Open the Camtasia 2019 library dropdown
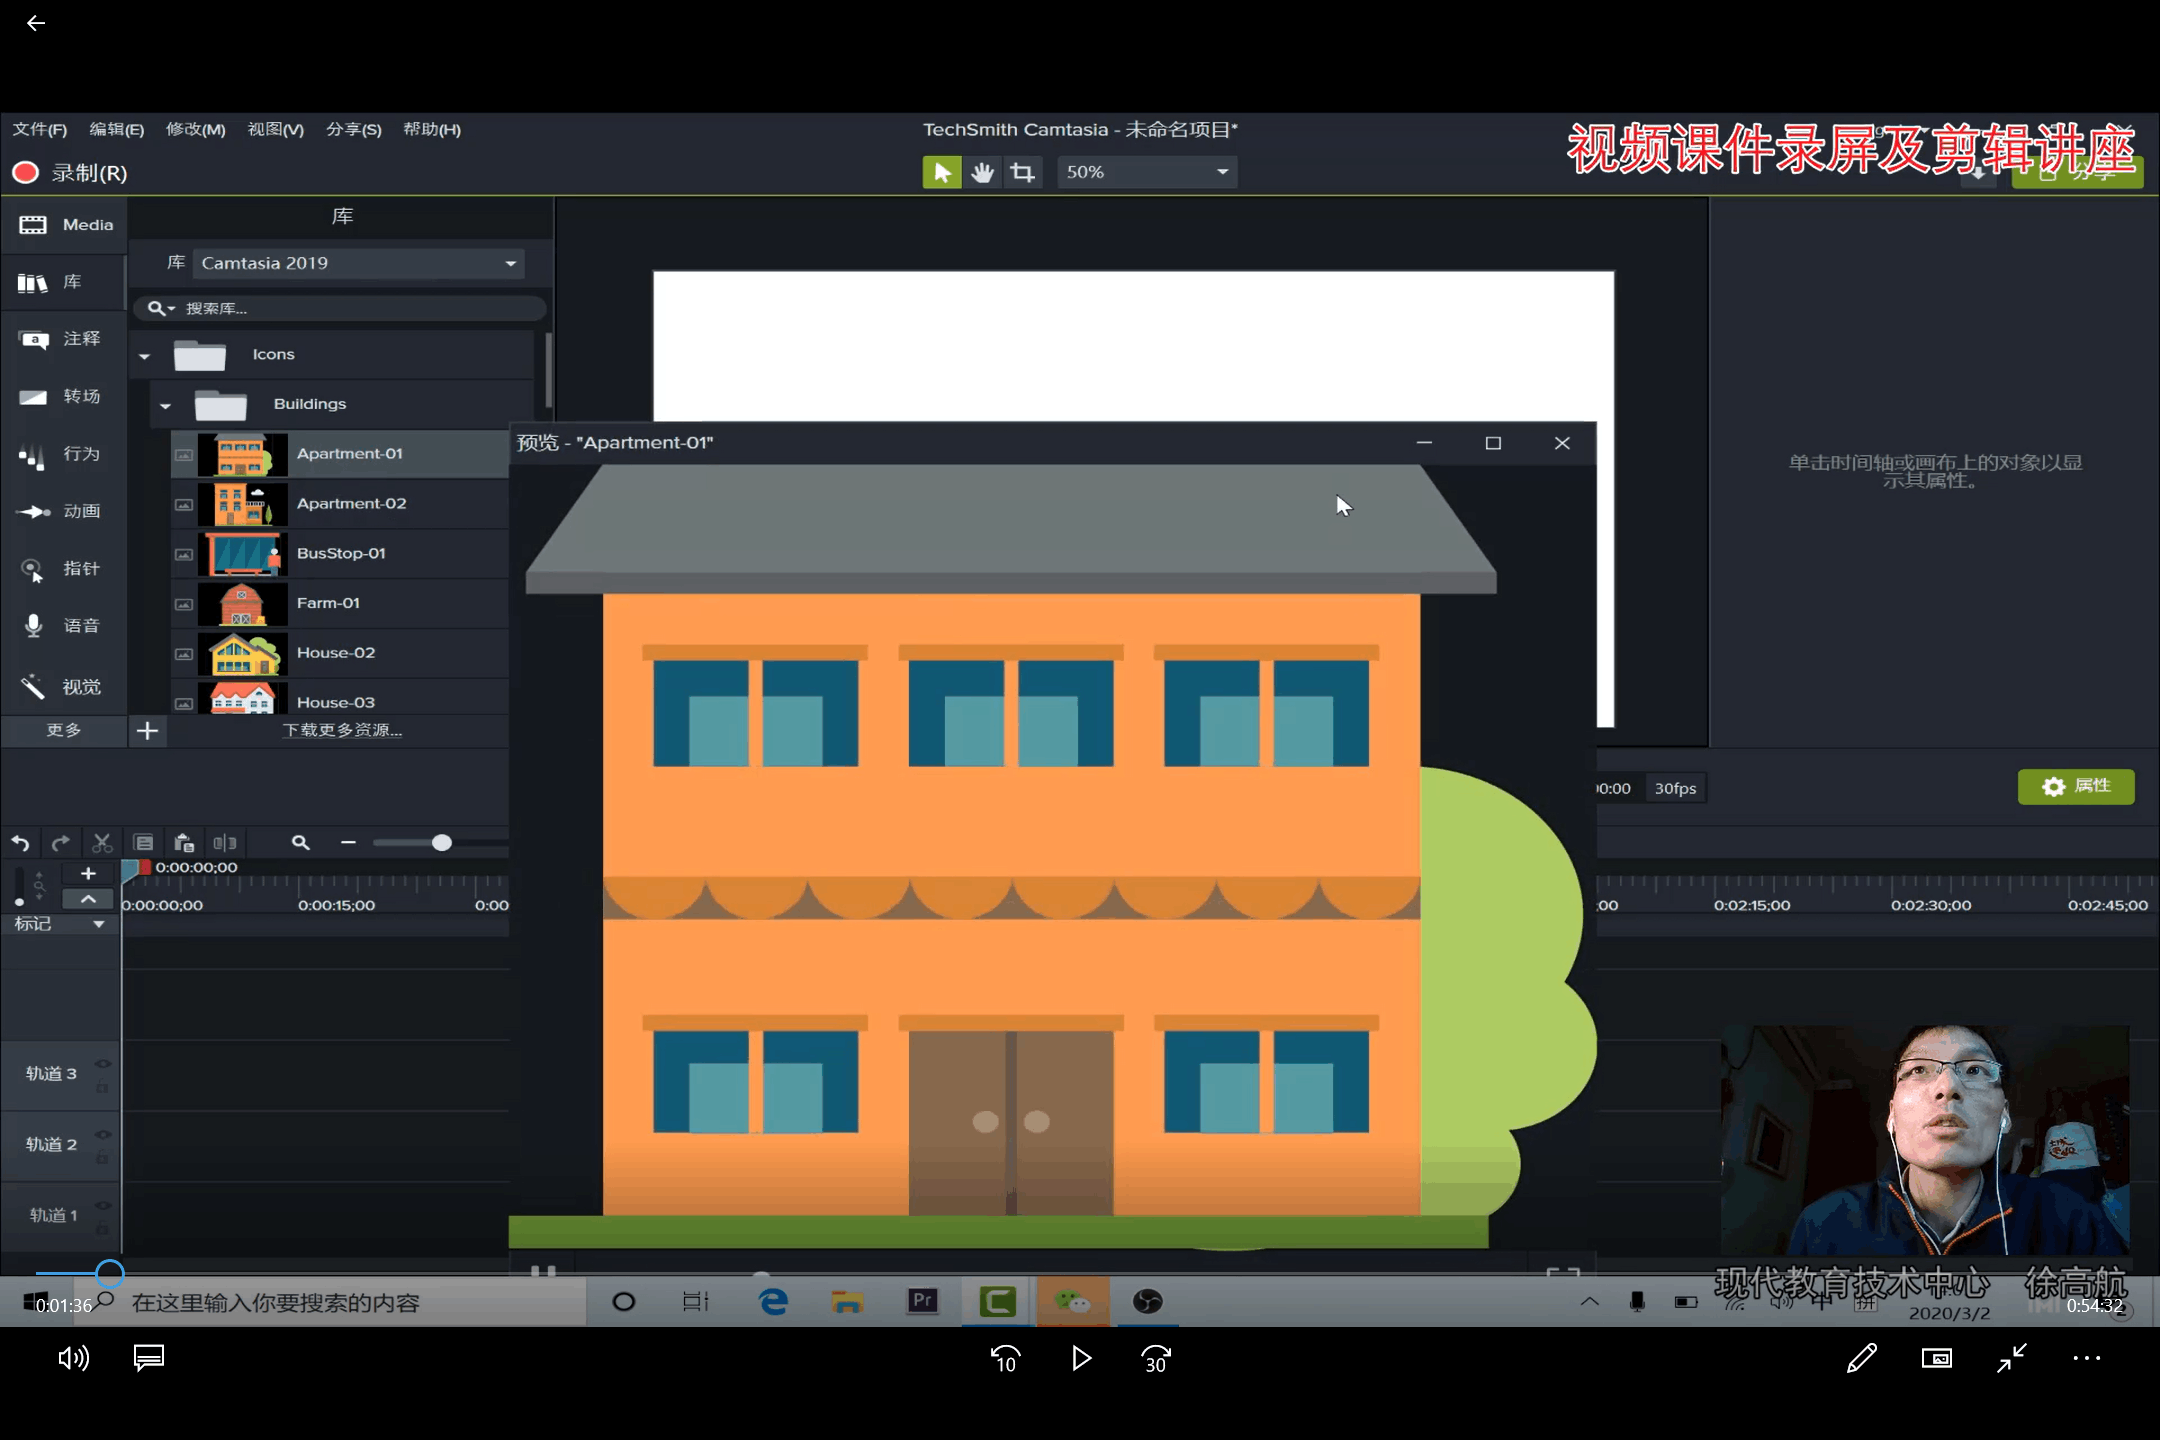 [x=359, y=263]
